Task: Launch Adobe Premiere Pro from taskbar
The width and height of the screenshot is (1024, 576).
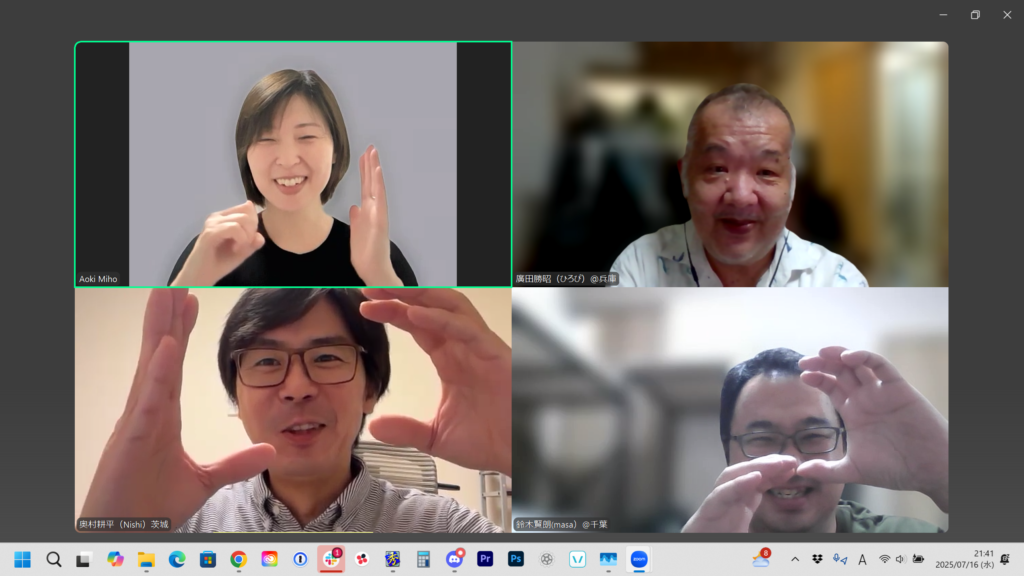Action: [485, 559]
